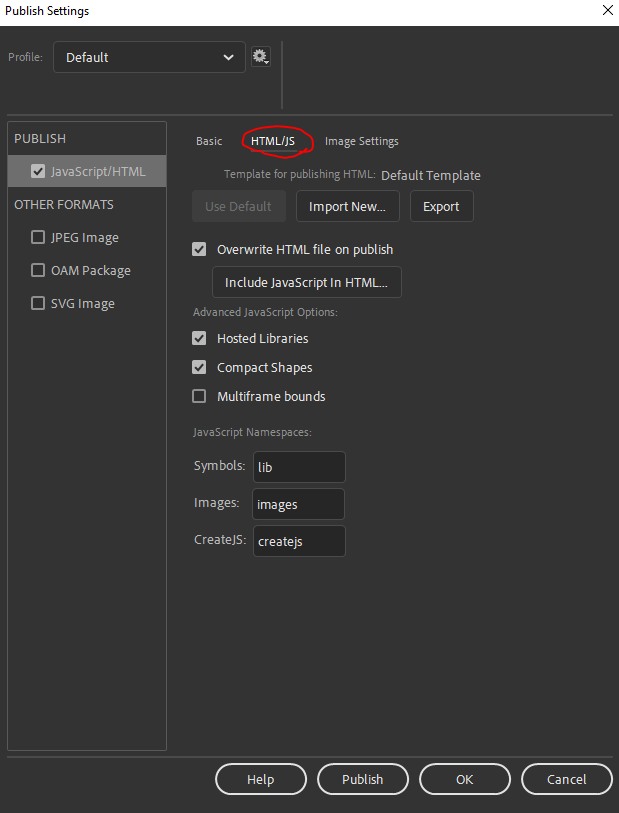Switch to the Basic tab
619x813 pixels.
point(209,142)
